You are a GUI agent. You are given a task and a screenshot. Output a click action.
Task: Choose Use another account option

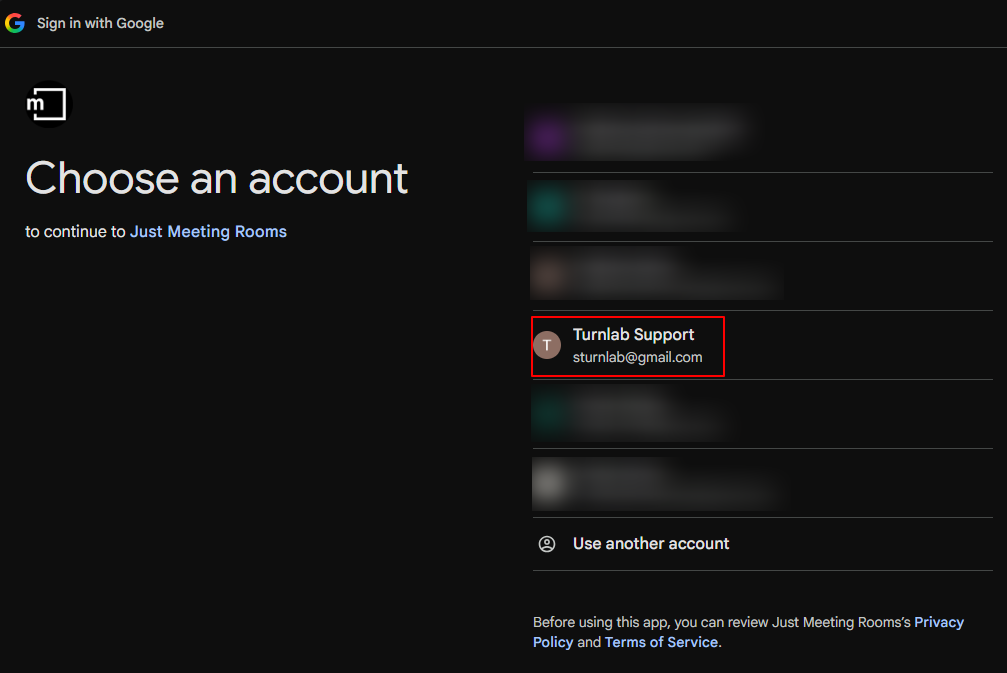click(x=762, y=544)
